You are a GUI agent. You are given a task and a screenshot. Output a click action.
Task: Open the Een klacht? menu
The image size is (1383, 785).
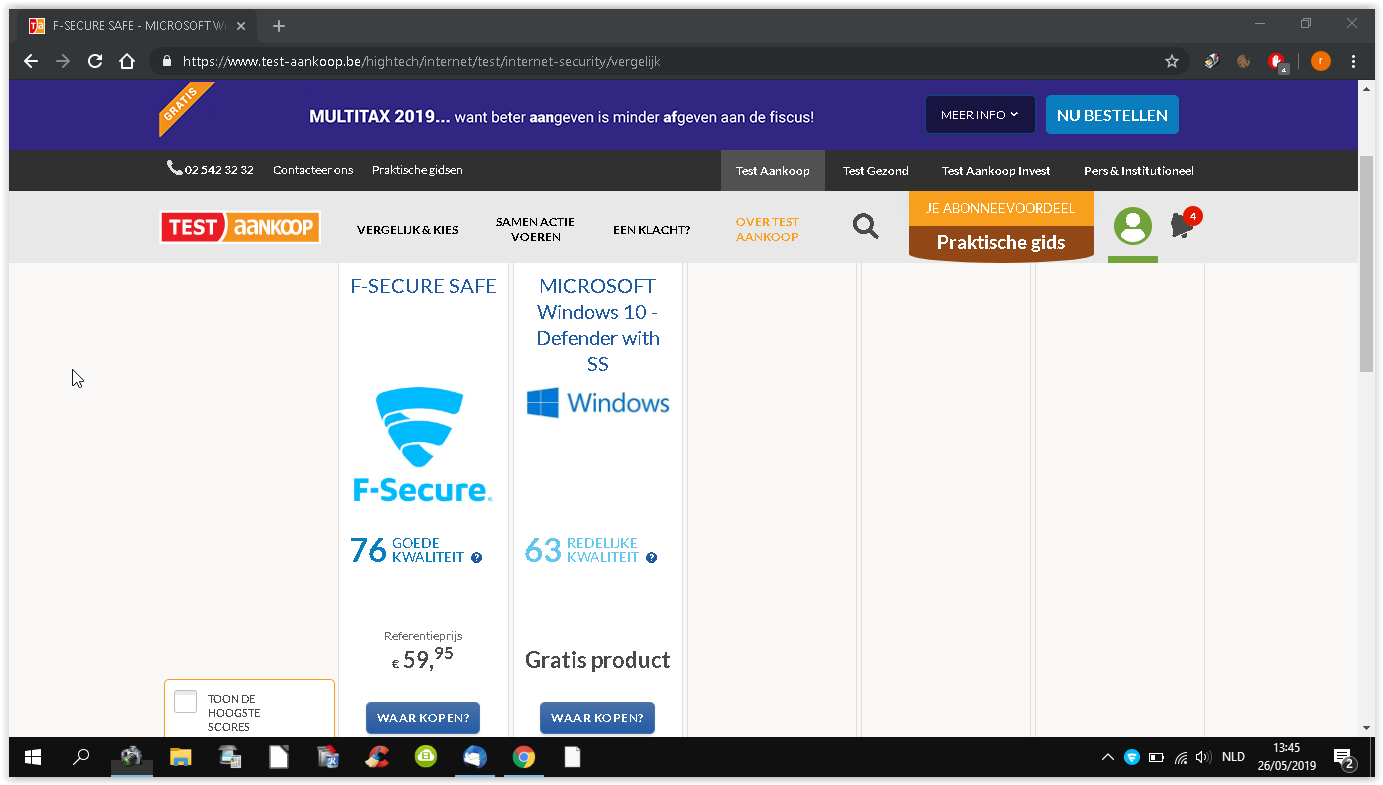point(652,230)
